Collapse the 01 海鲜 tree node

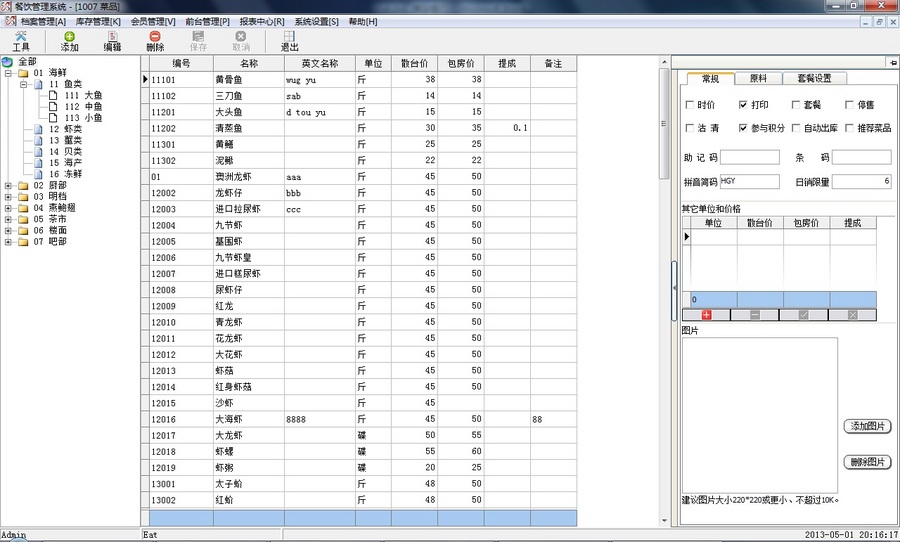coord(8,73)
